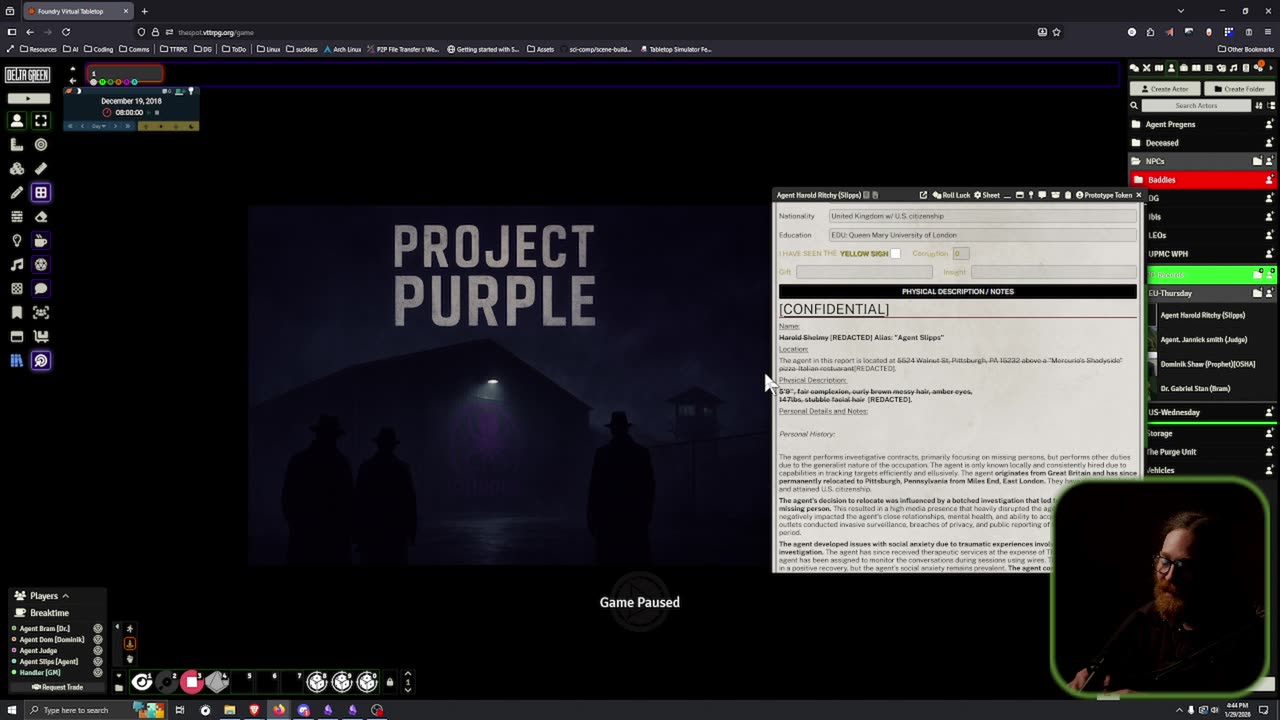This screenshot has height=720, width=1280.
Task: Click the target circle tool icon
Action: click(41, 144)
